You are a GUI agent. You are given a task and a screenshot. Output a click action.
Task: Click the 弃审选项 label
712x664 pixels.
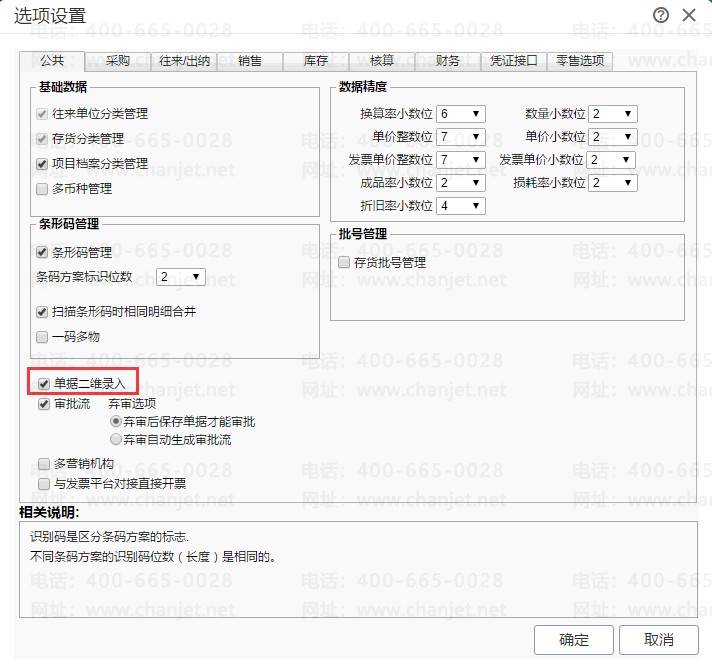(132, 404)
